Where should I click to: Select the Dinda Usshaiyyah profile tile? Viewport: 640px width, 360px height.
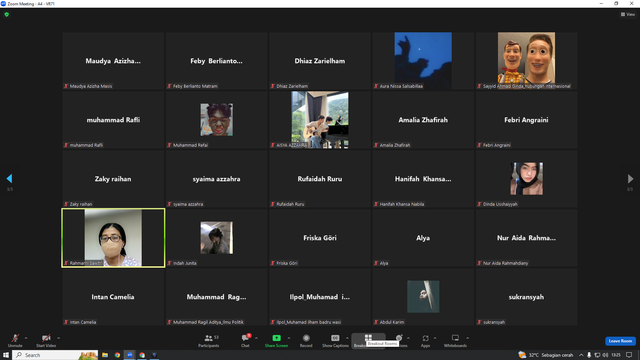(526, 179)
